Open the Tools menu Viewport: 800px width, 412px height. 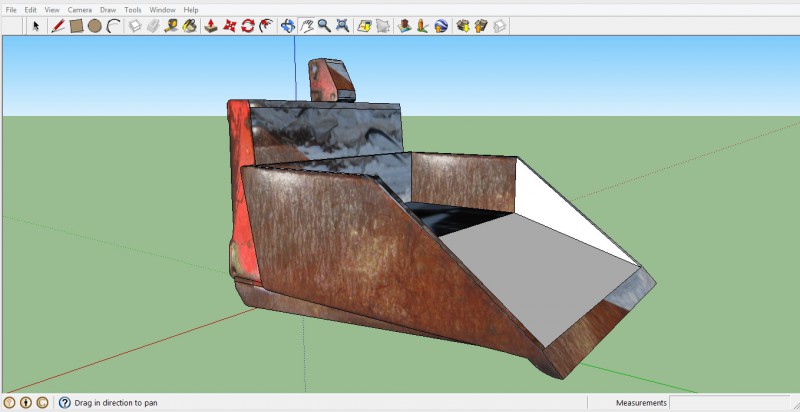[x=133, y=10]
